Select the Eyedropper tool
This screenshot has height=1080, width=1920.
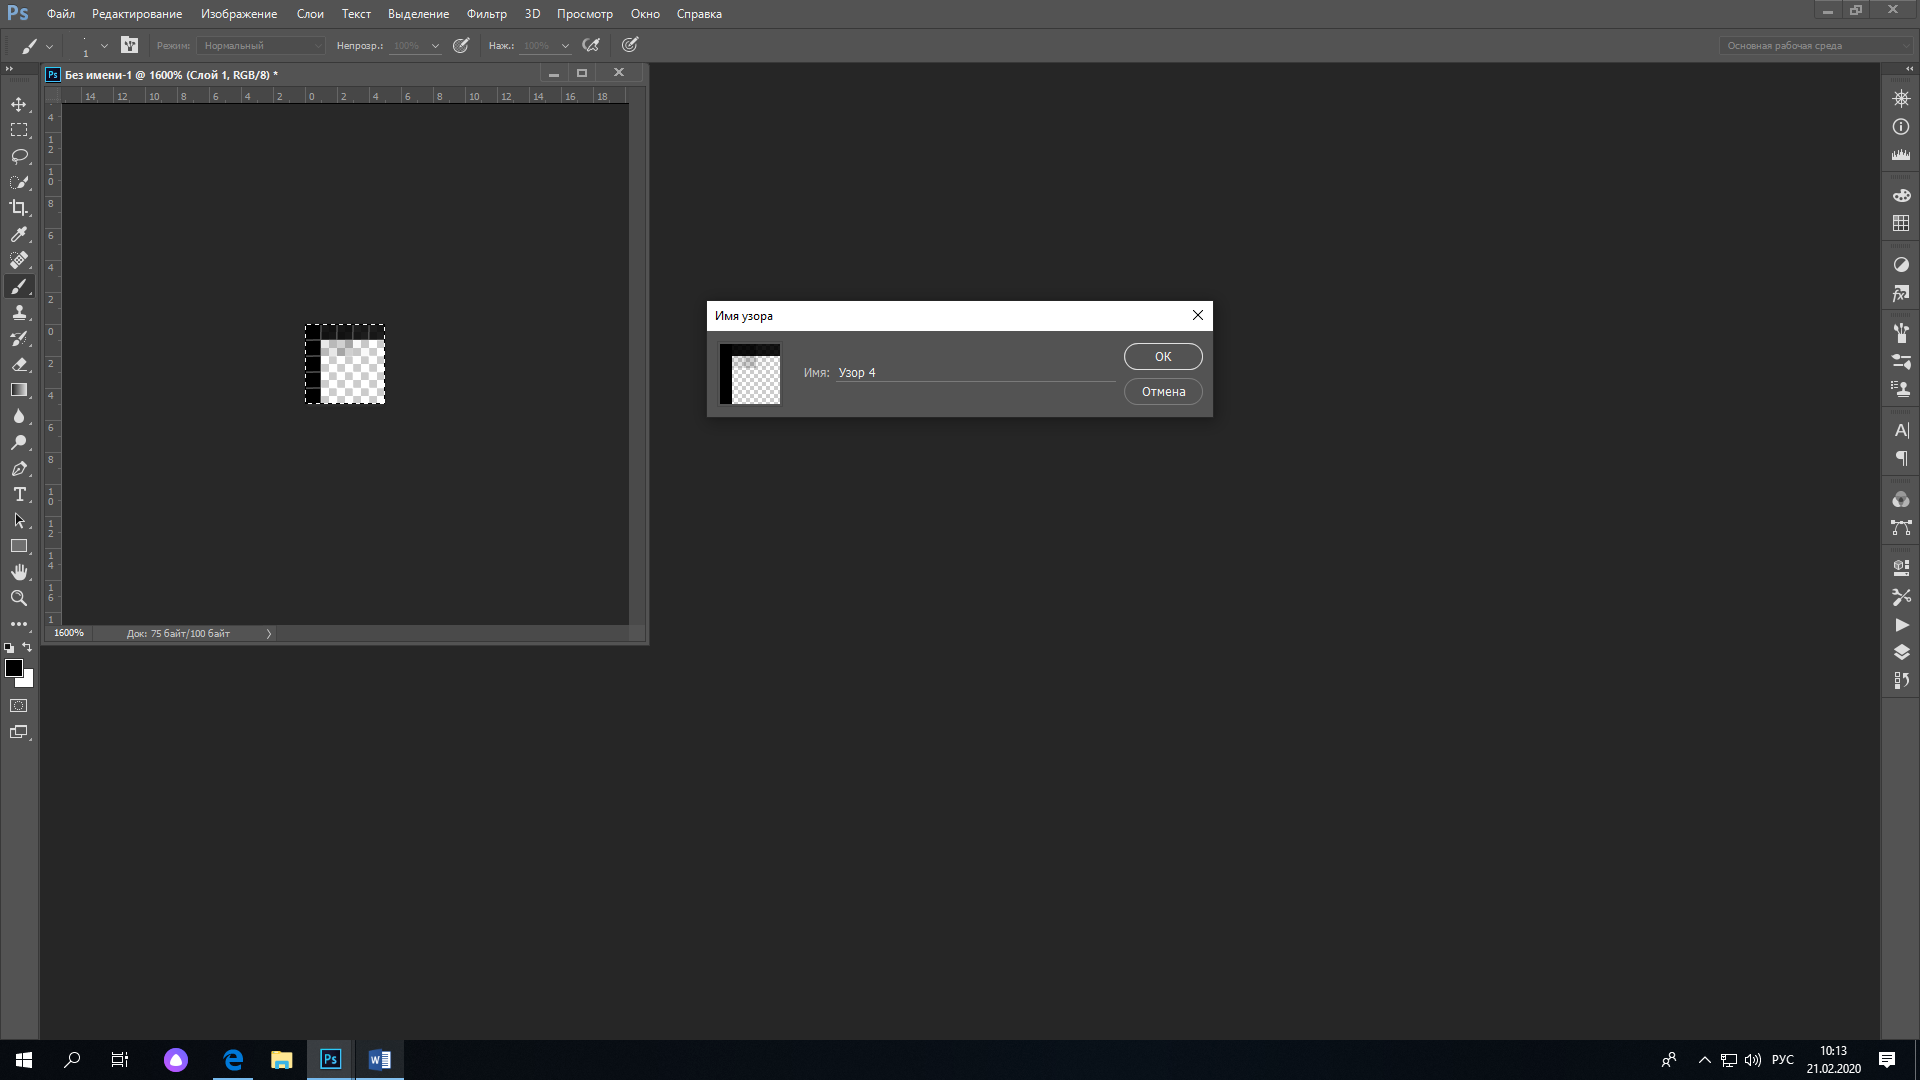[19, 234]
